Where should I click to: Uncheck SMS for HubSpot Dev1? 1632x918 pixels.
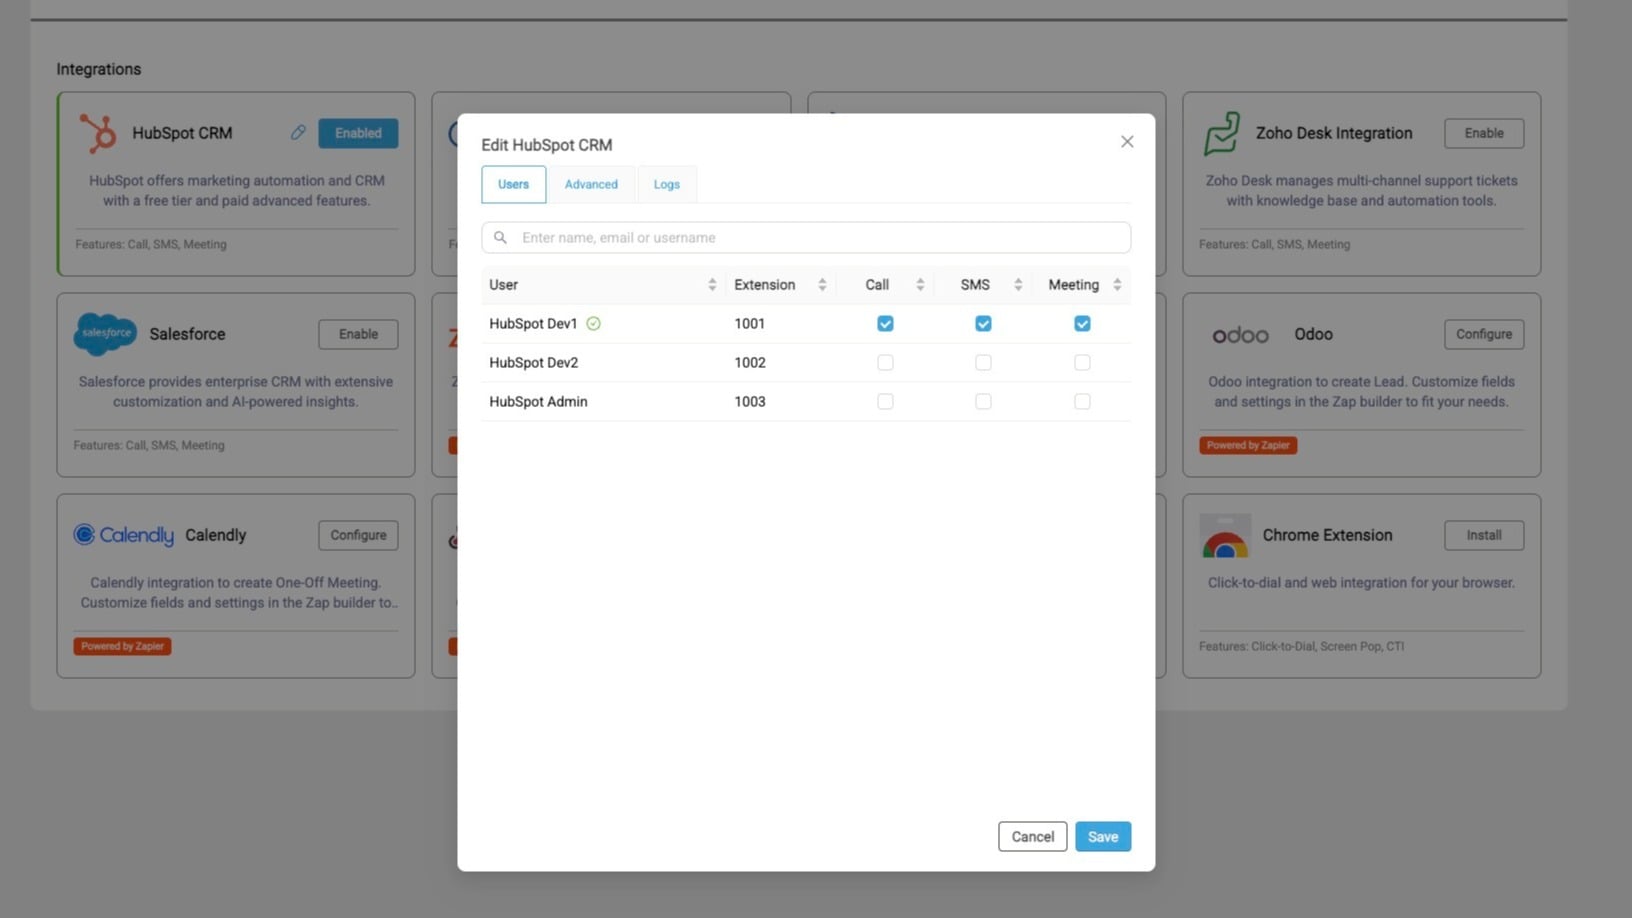coord(983,324)
